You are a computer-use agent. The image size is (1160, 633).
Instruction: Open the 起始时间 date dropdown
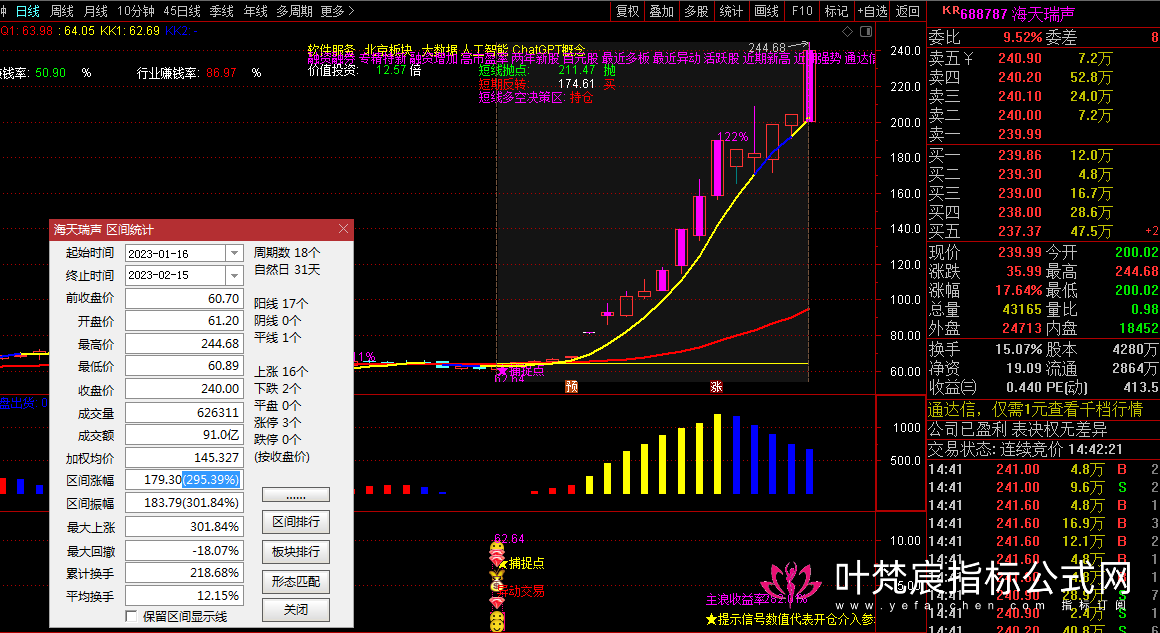234,253
